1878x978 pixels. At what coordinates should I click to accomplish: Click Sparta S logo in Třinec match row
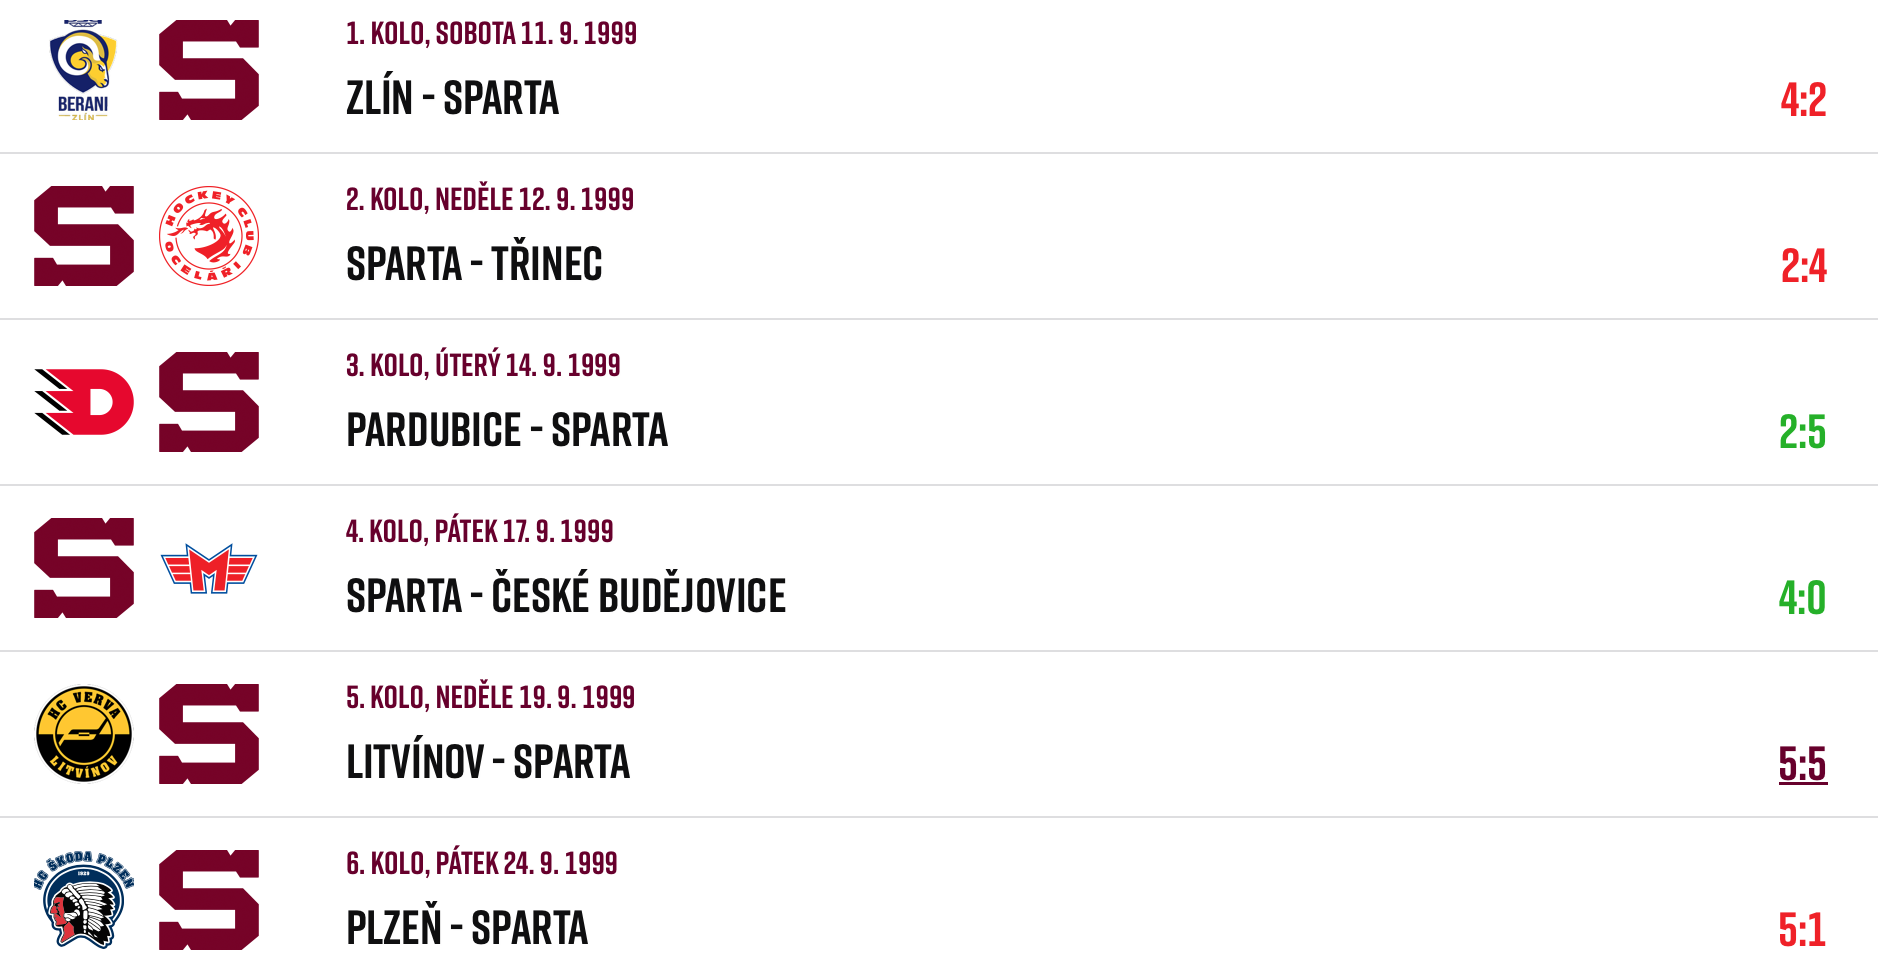click(84, 236)
